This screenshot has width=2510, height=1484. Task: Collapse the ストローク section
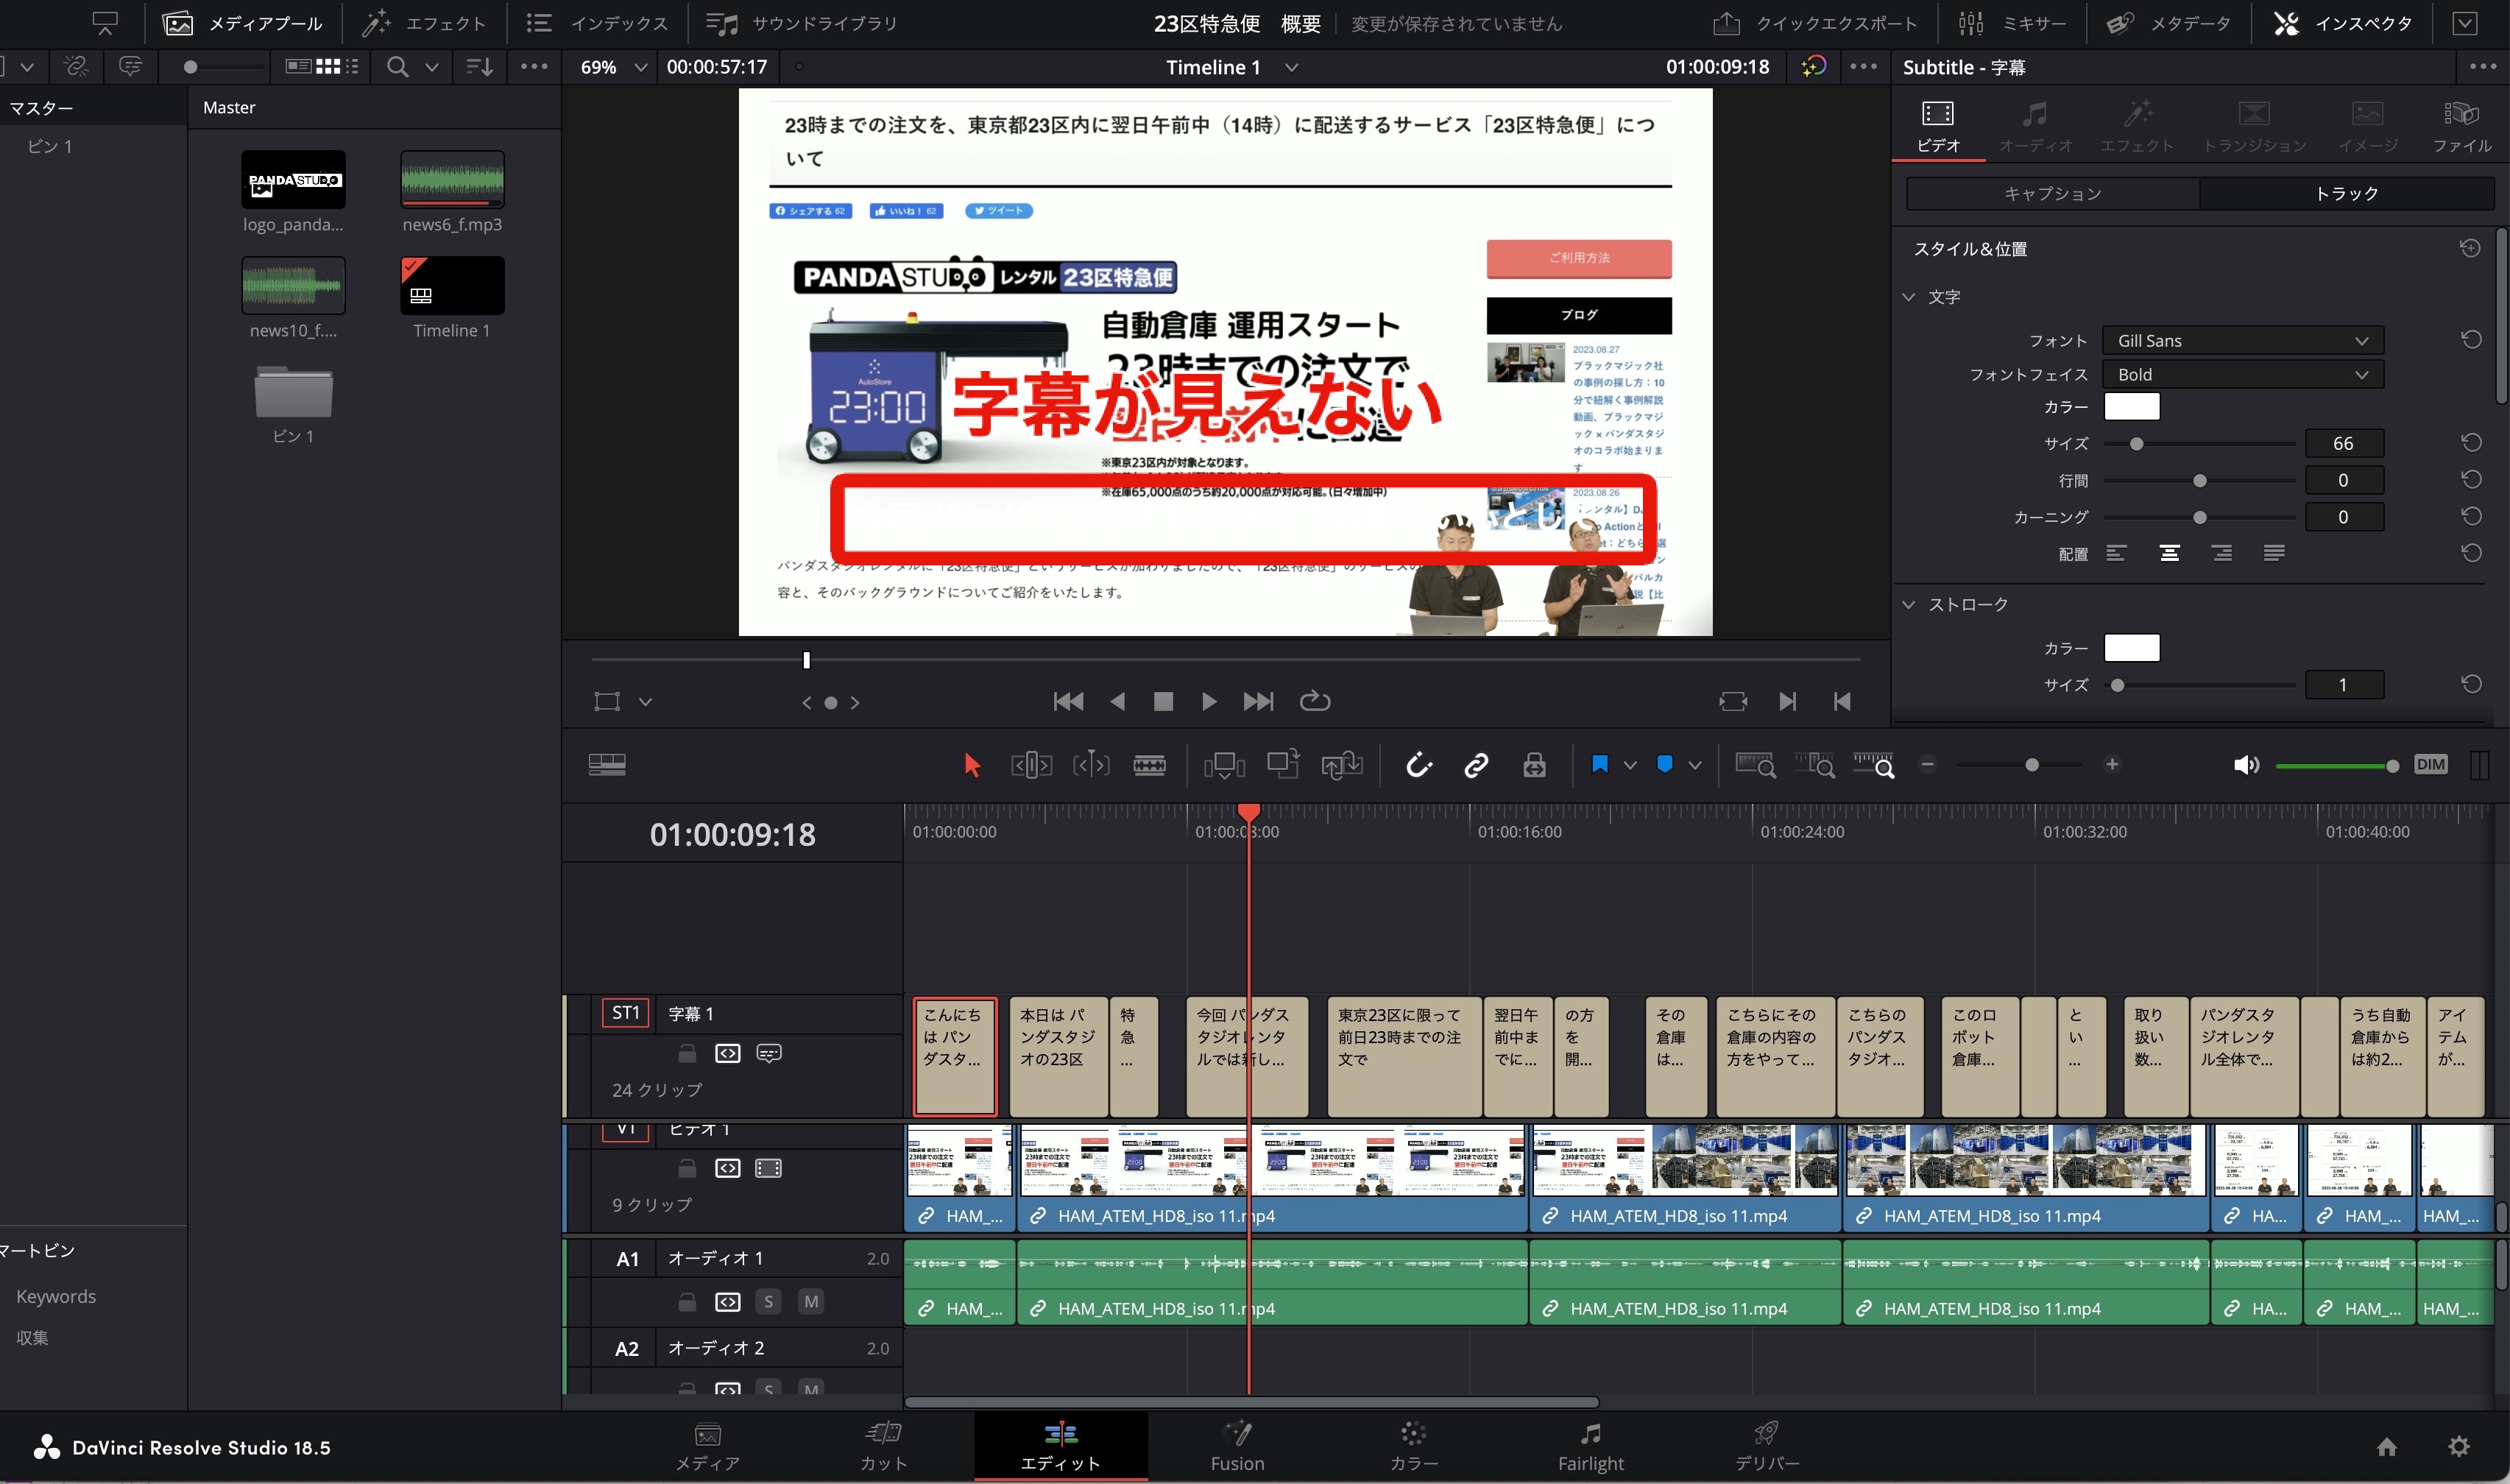[1909, 604]
